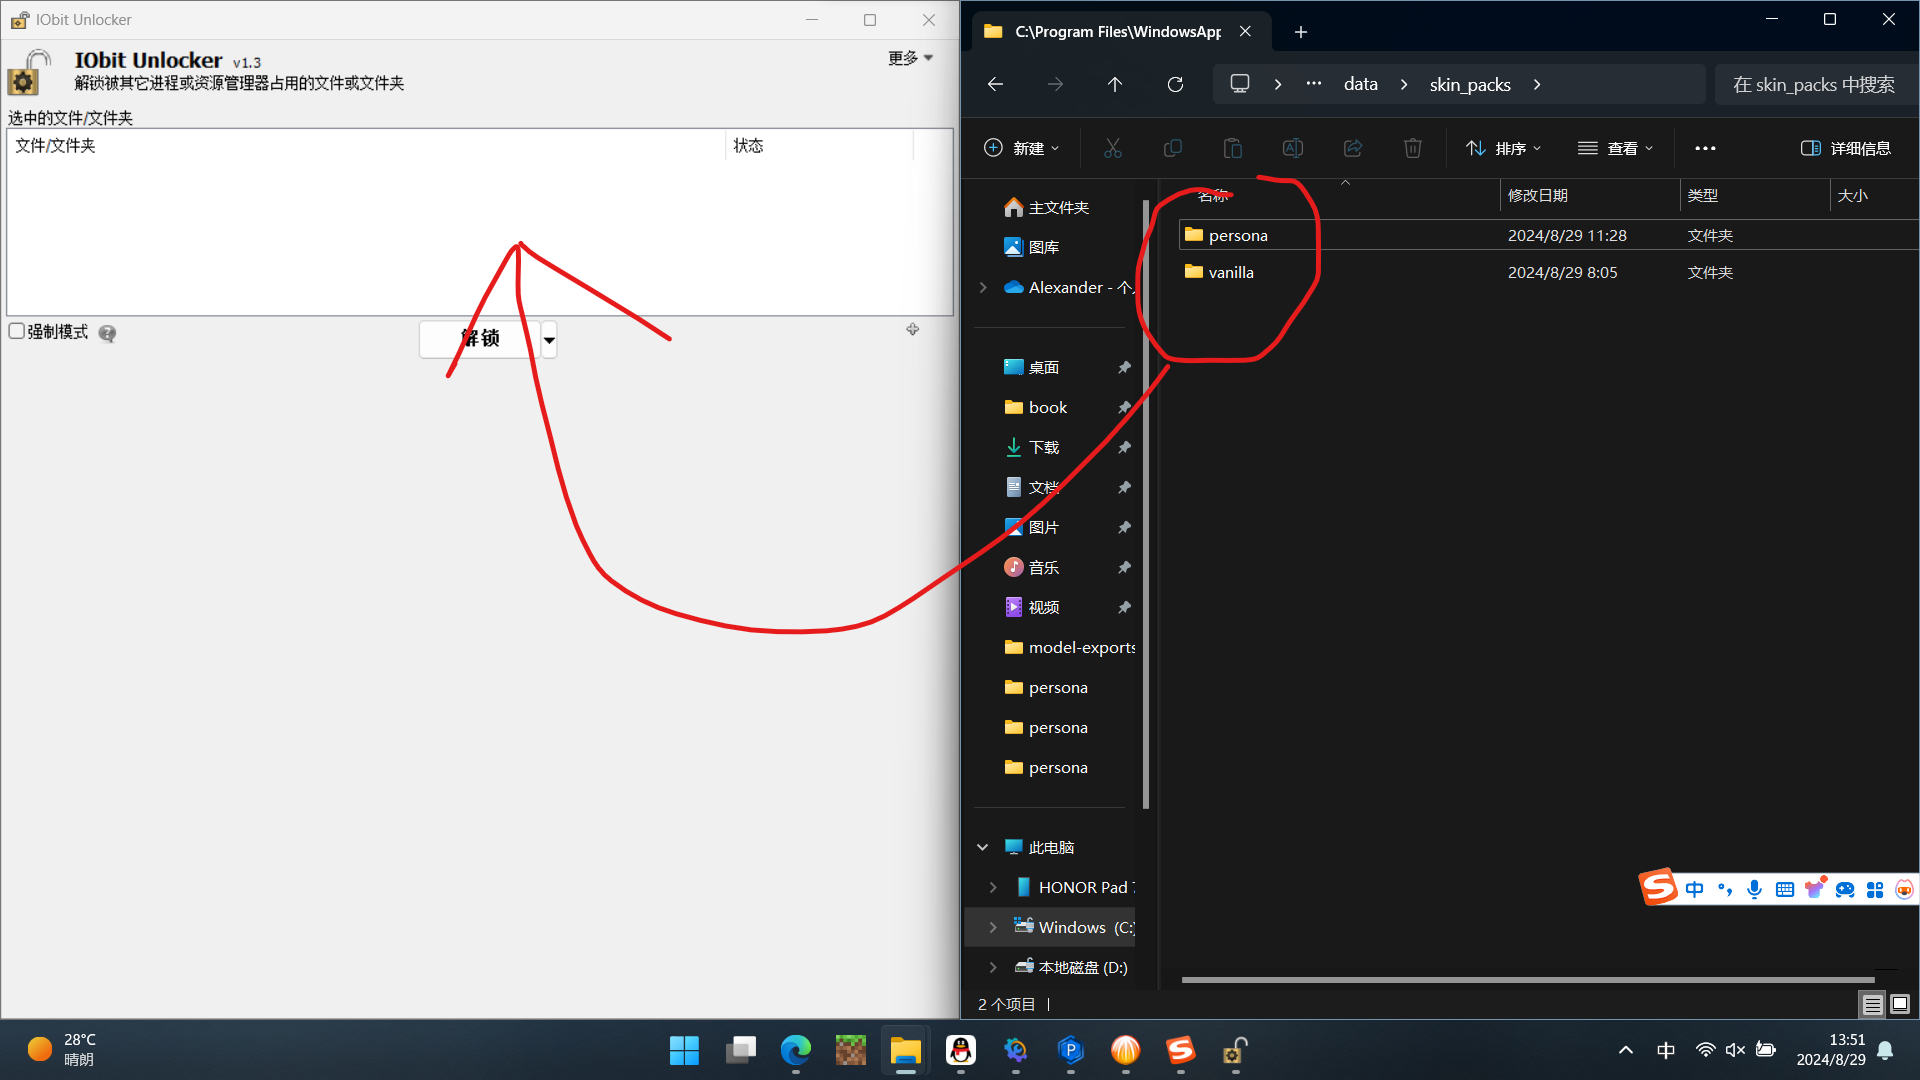
Task: Expand the 解锁 button dropdown arrow
Action: [x=549, y=340]
